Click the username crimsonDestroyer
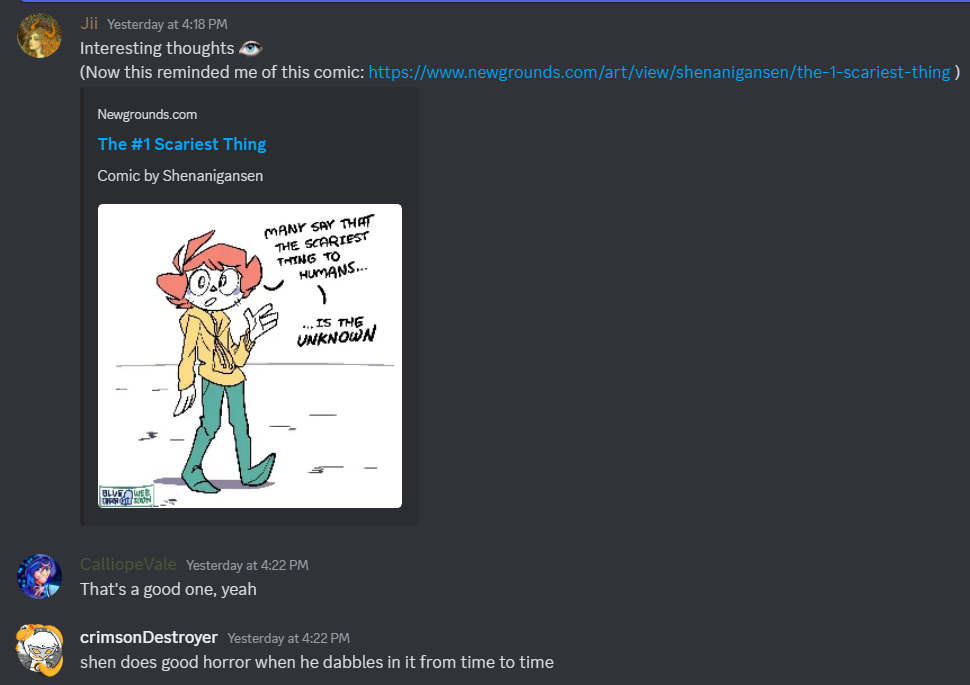 pyautogui.click(x=148, y=637)
